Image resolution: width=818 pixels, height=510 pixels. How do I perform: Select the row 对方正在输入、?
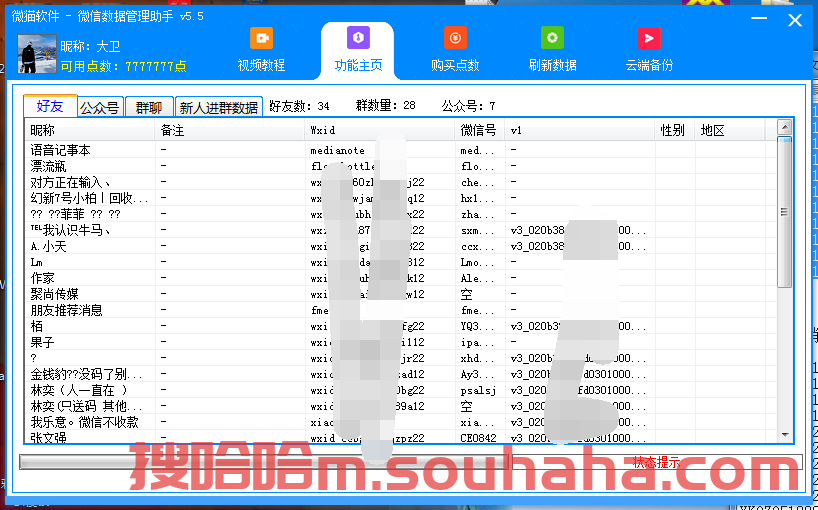click(400, 183)
